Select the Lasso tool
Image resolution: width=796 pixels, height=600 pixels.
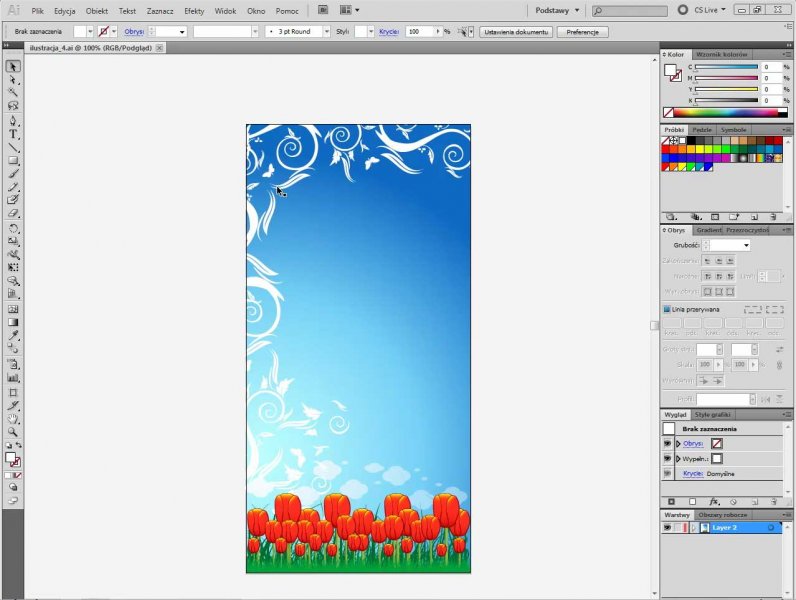14,106
